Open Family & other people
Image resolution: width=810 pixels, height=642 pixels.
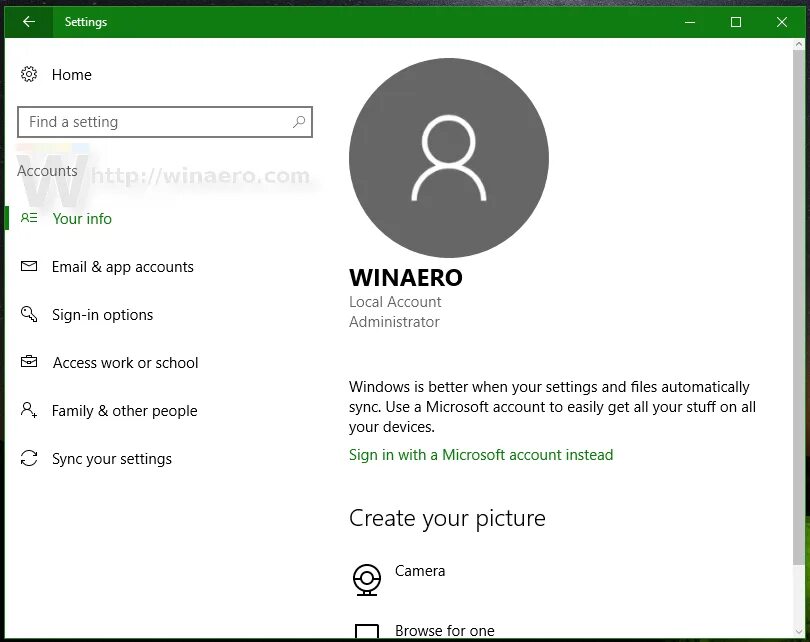pos(124,411)
